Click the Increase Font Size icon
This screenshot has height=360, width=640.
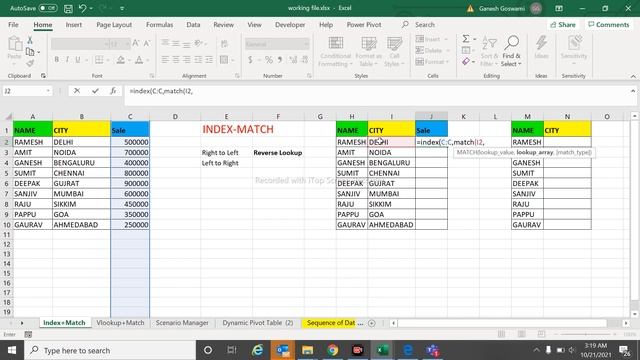(136, 43)
